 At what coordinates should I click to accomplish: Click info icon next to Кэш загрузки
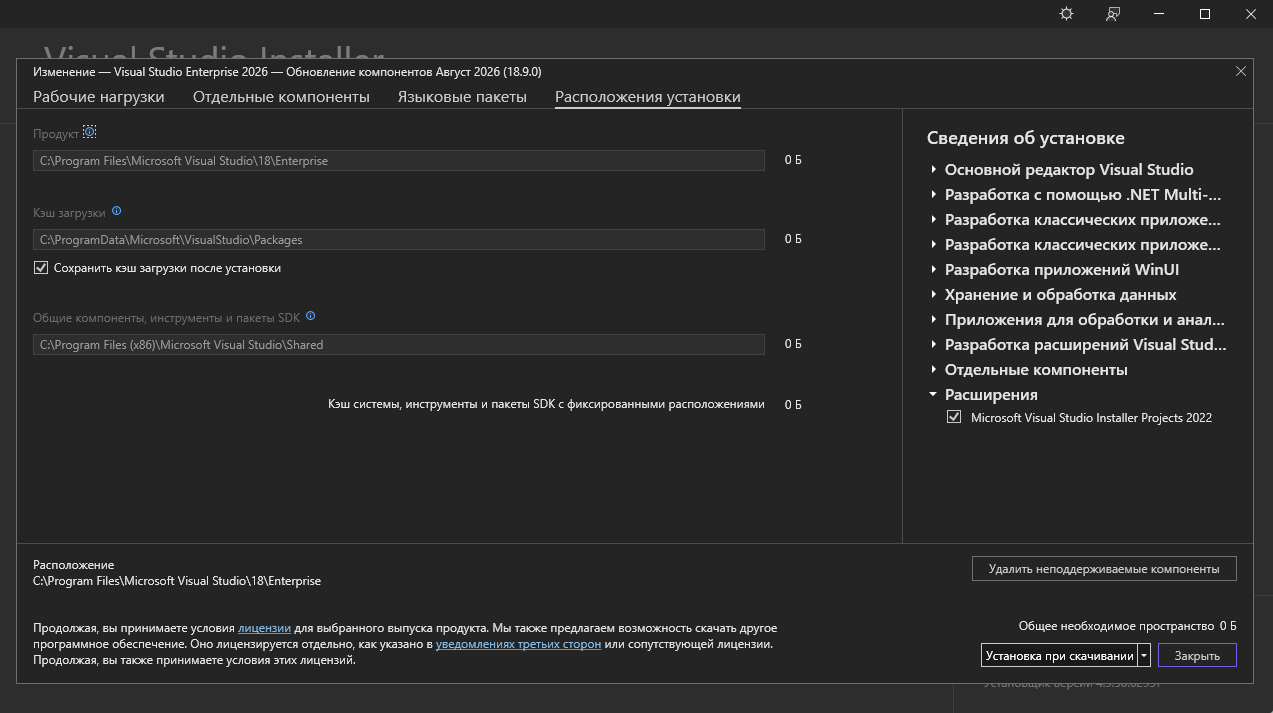click(x=117, y=212)
